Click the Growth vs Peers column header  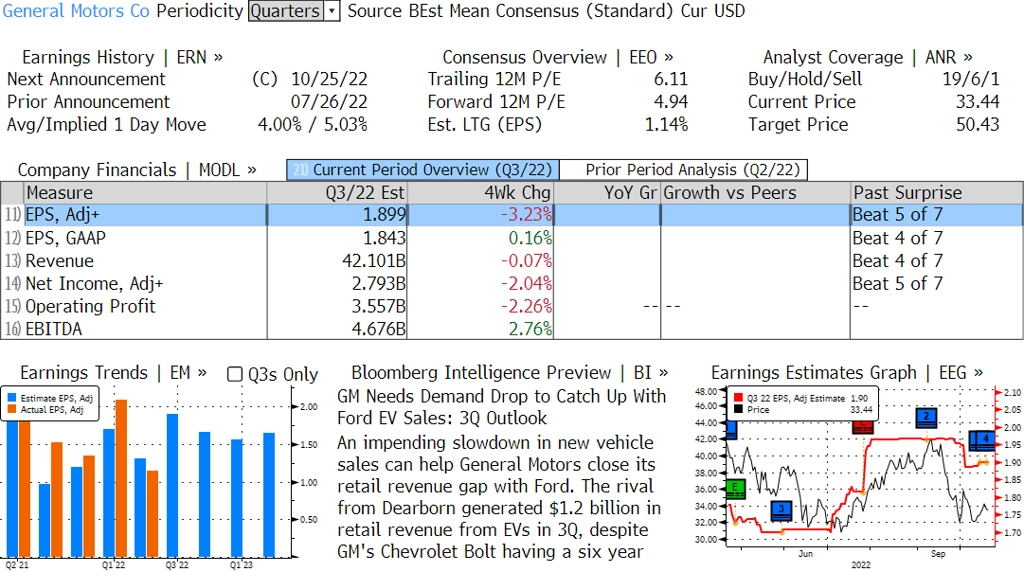755,193
